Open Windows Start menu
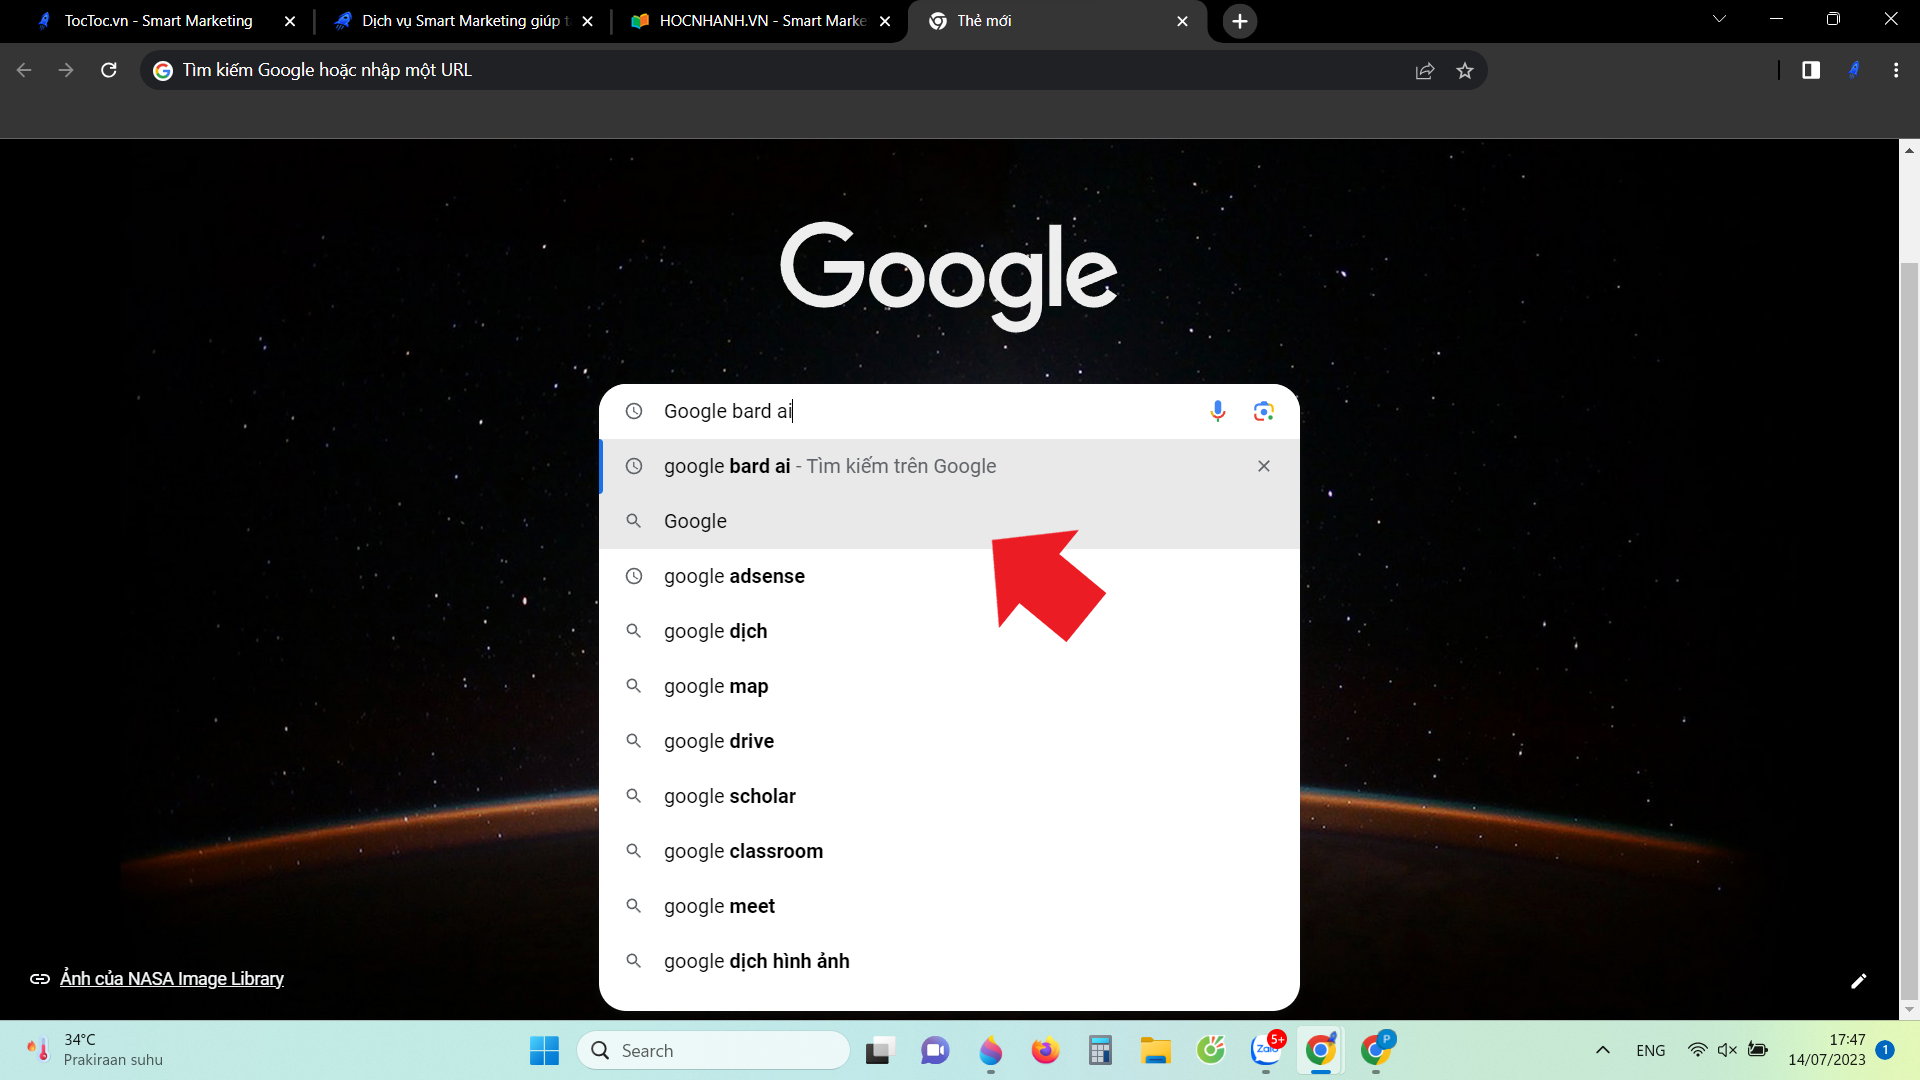The height and width of the screenshot is (1080, 1920). (544, 1050)
